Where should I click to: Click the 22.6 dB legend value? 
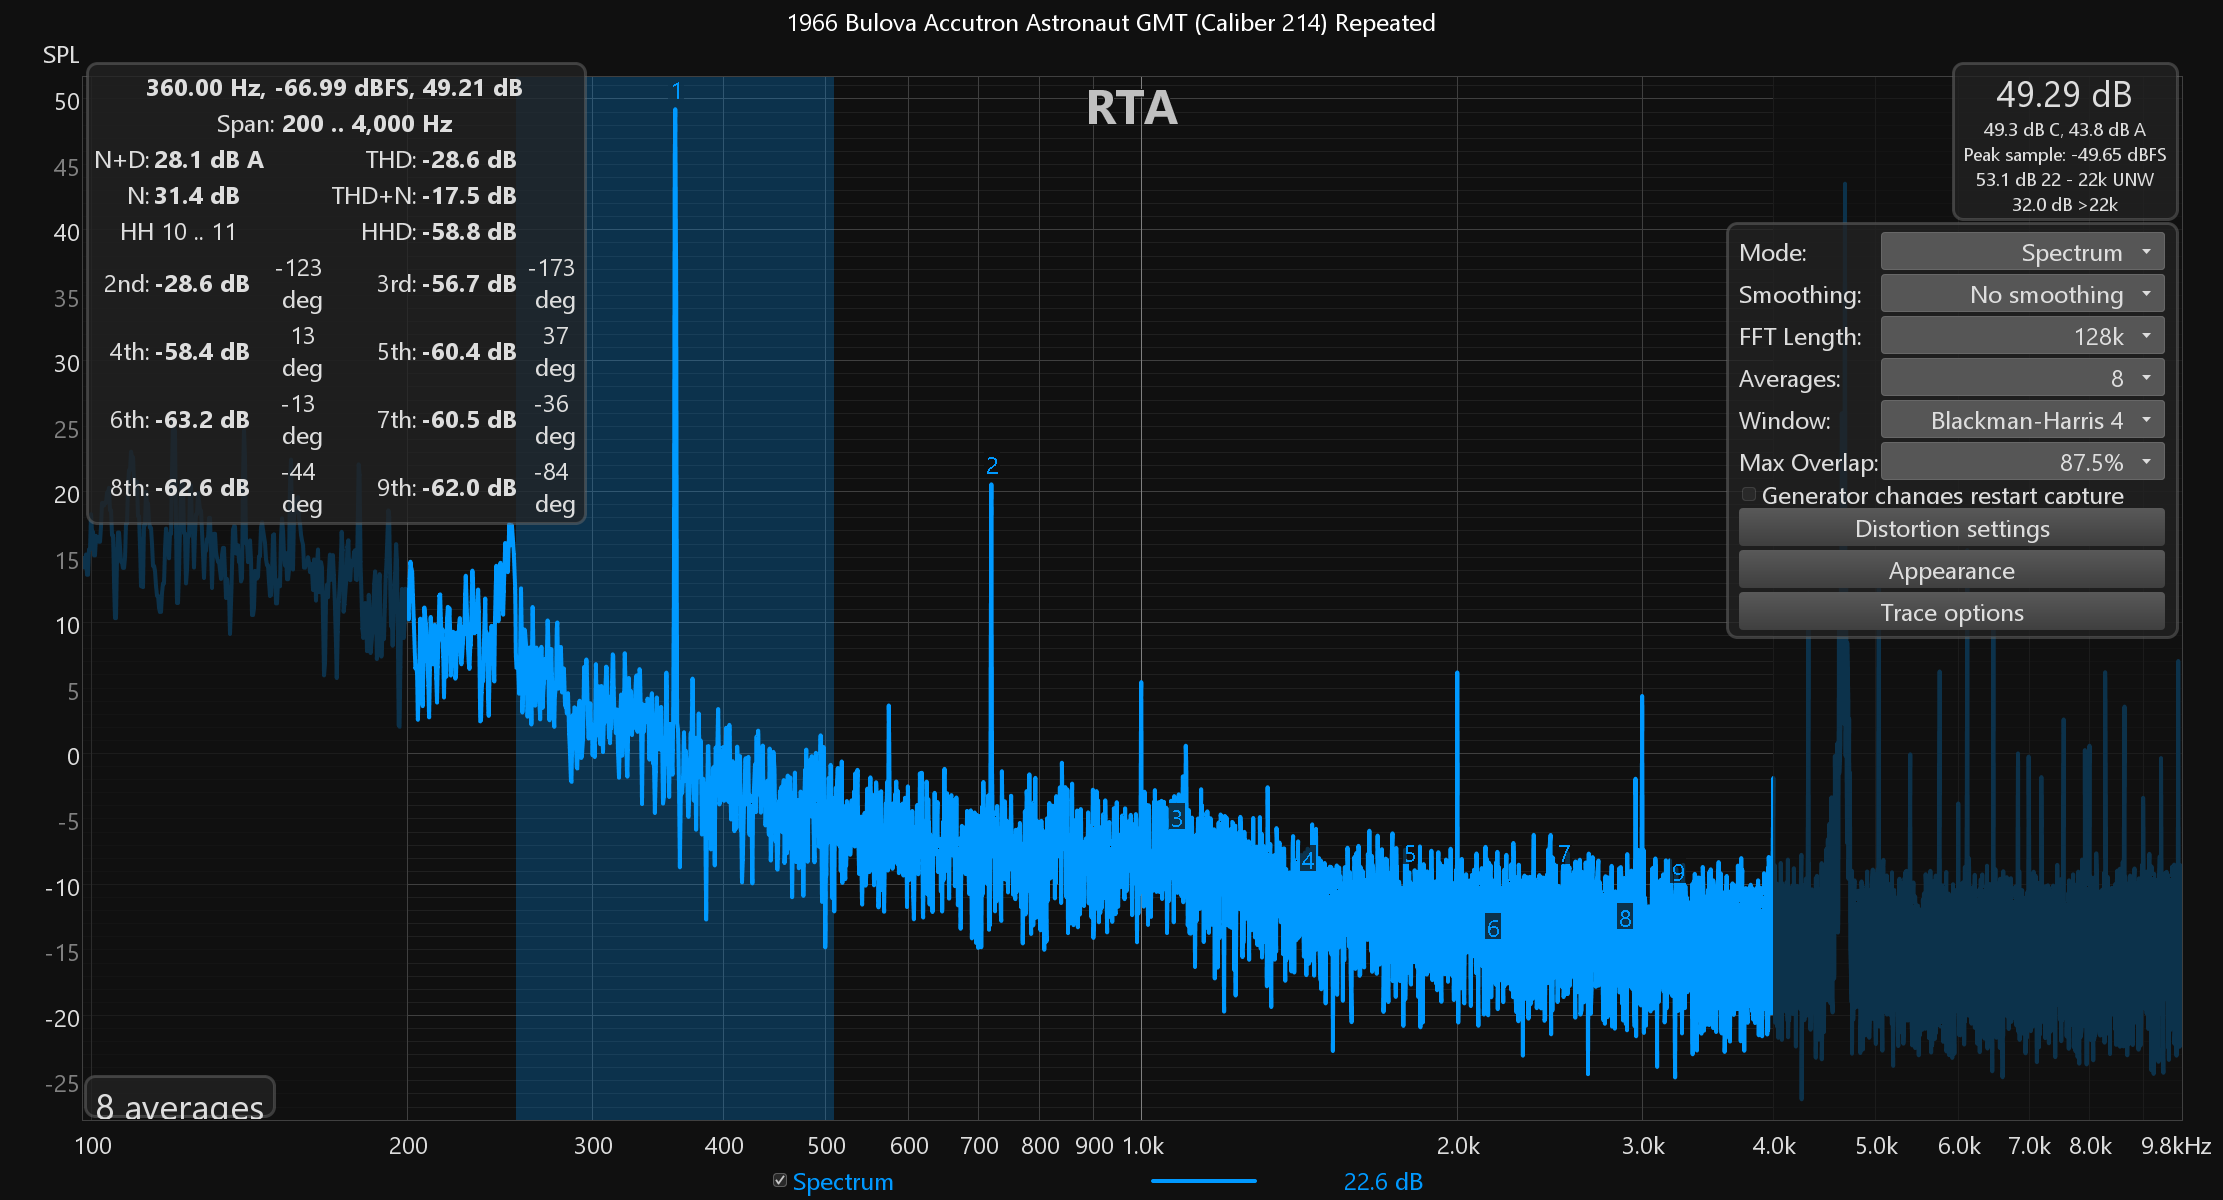(1383, 1181)
